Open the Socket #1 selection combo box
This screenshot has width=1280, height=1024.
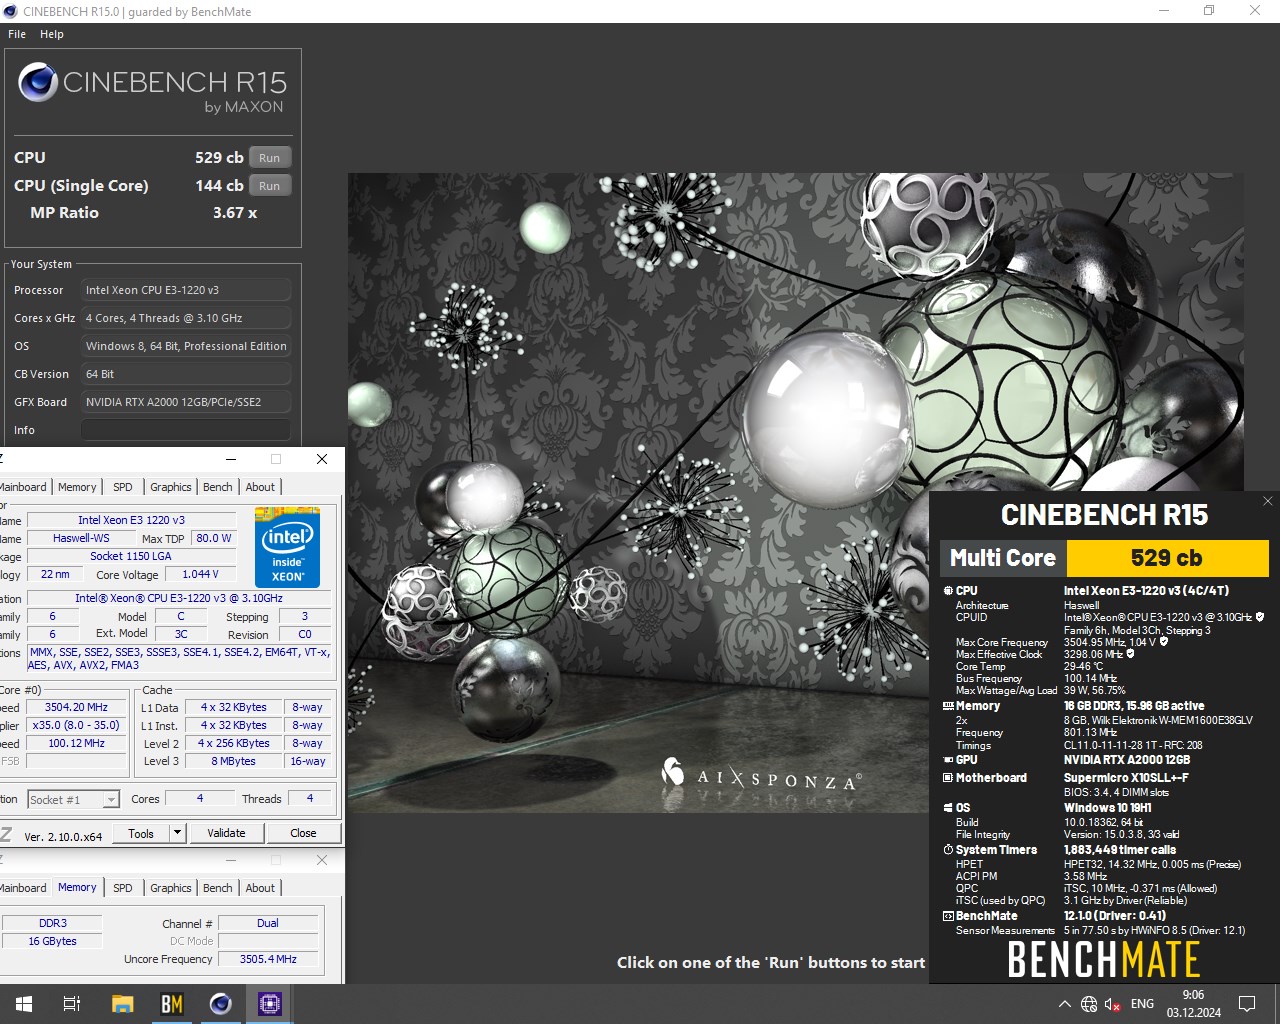tap(74, 800)
